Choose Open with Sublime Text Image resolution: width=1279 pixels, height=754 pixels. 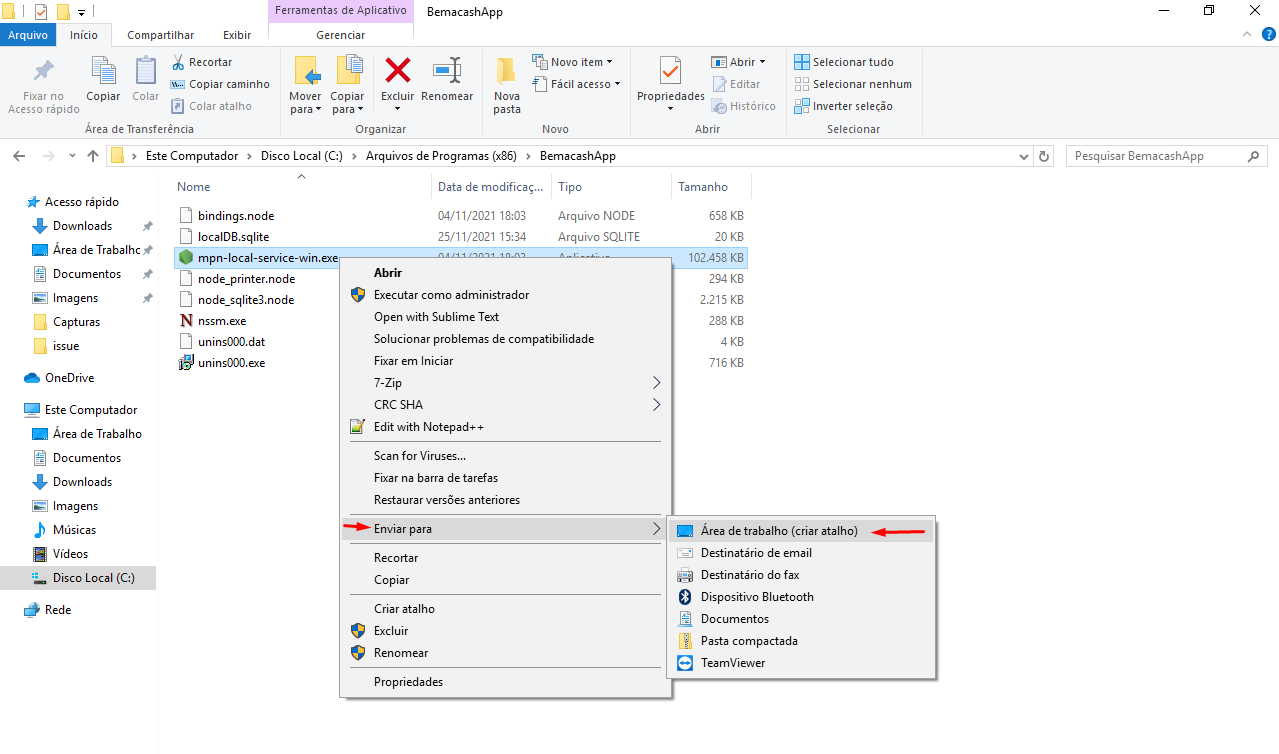click(x=505, y=317)
